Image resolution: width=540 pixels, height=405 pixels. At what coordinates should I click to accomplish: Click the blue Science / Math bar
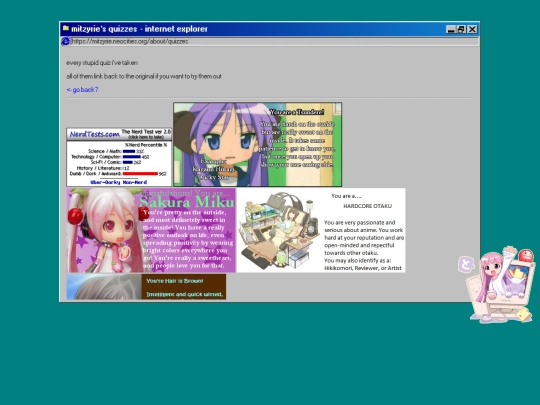(129, 151)
